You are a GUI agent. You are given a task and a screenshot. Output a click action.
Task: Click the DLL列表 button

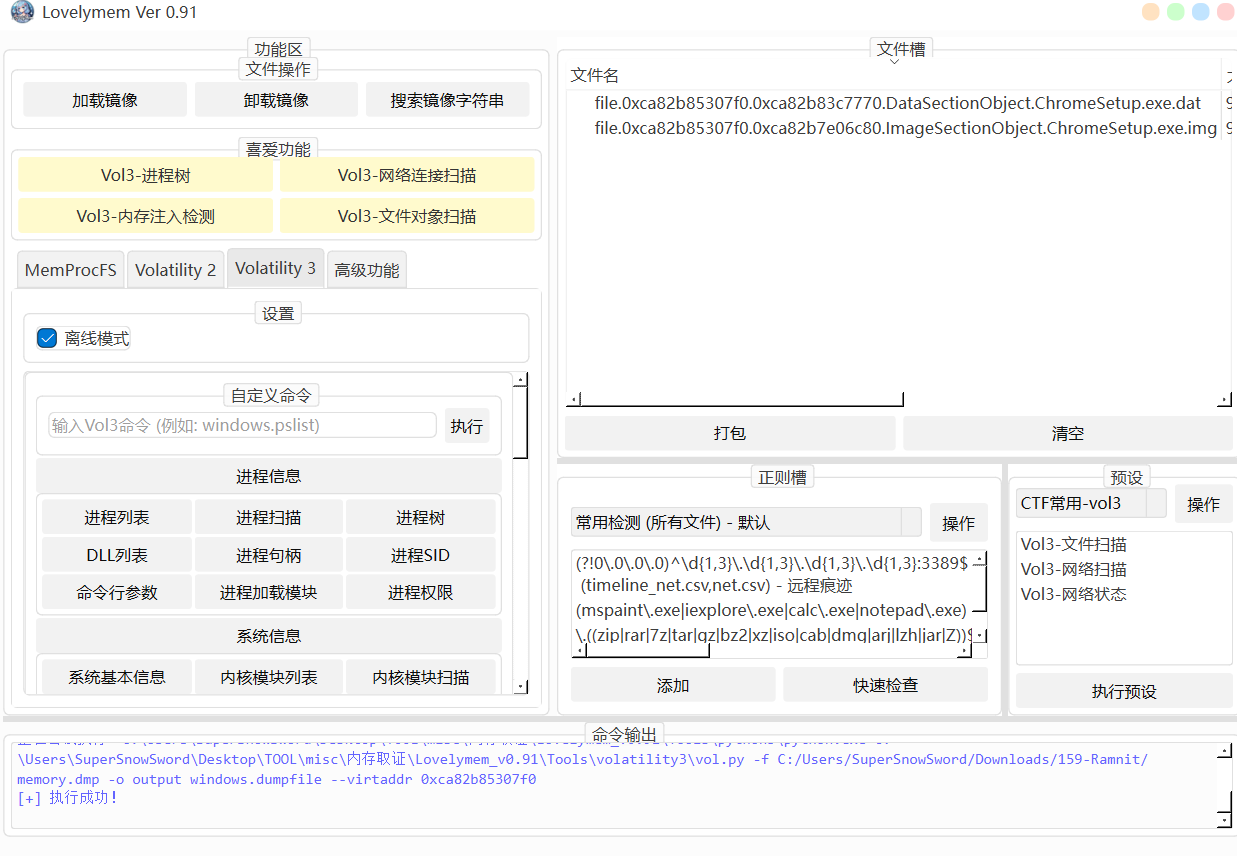[117, 555]
